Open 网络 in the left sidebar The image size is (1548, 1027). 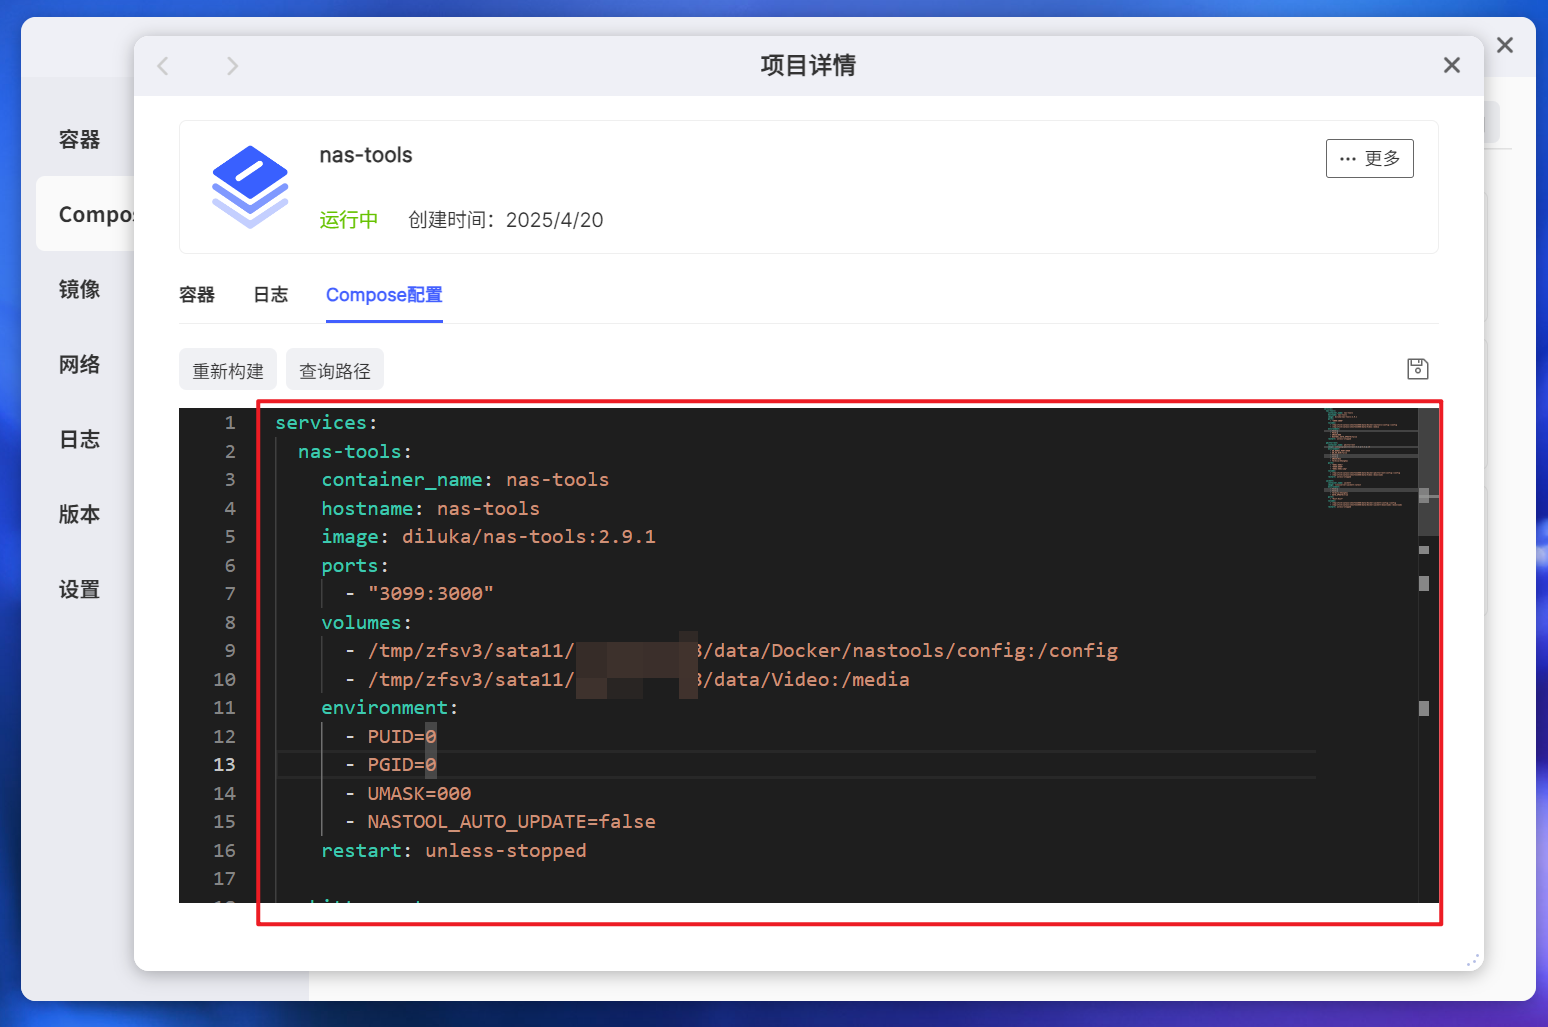(x=79, y=364)
